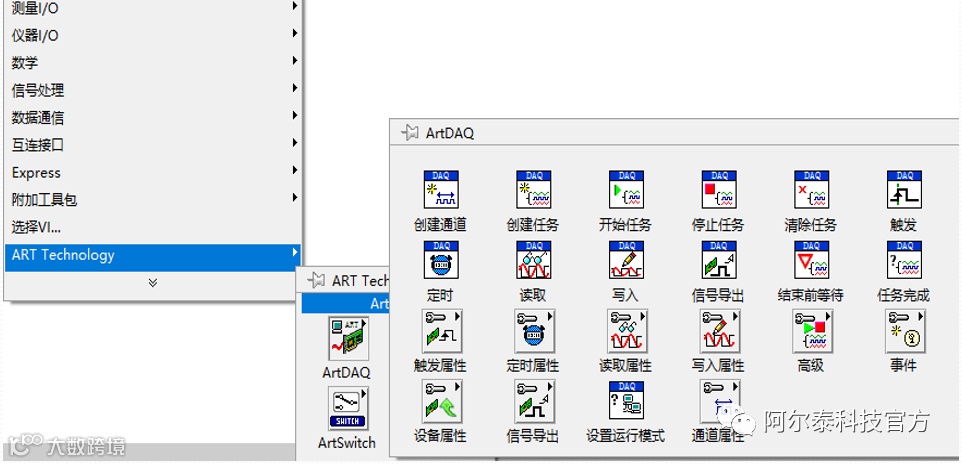
Task: Open the ArtDAQ subpalette icon
Action: (348, 338)
